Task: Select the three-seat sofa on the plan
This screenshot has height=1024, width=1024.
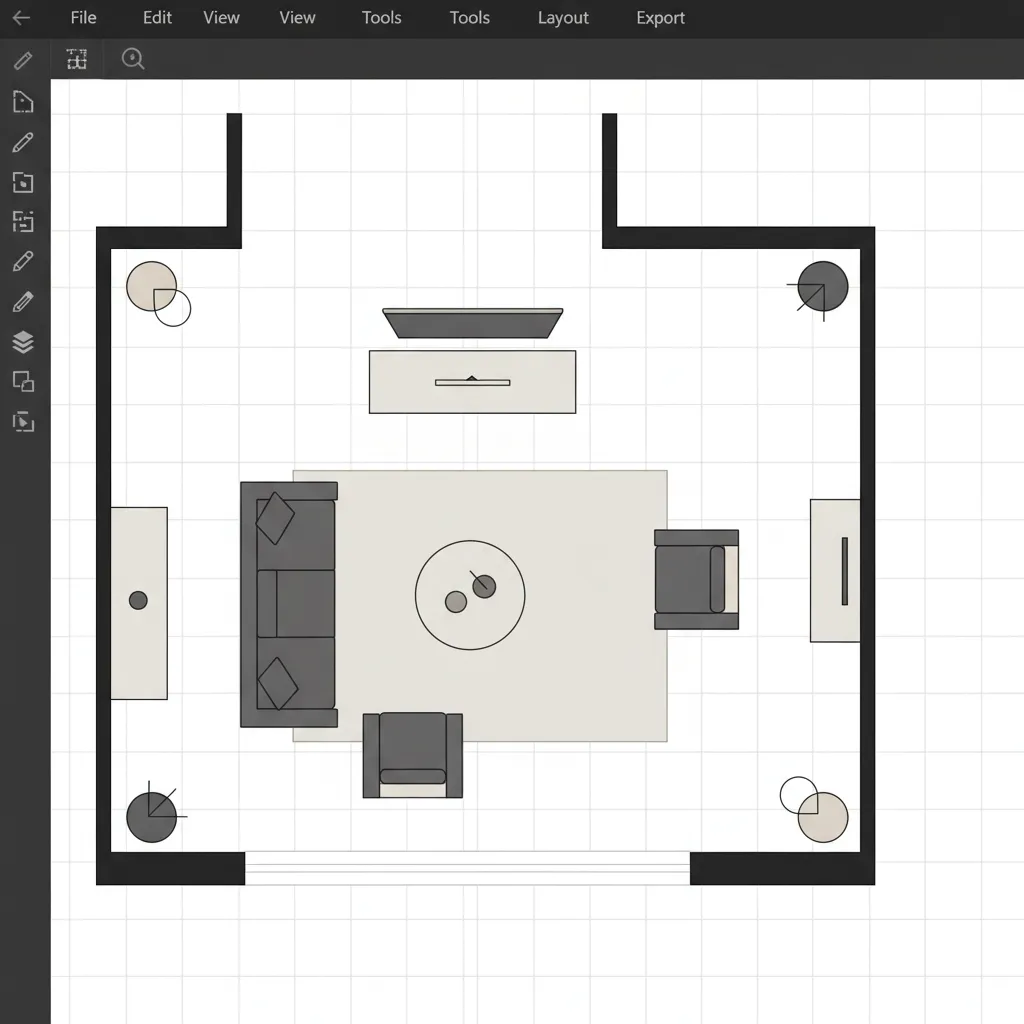Action: [x=289, y=604]
